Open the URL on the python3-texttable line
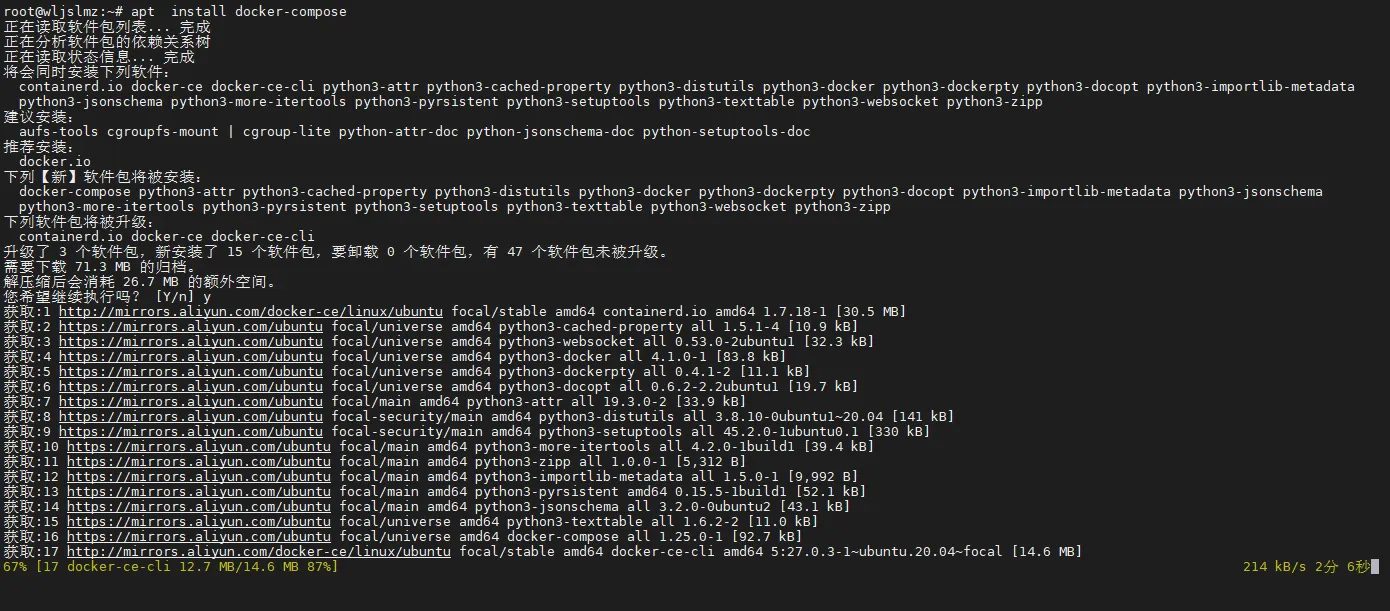This screenshot has height=611, width=1390. [x=198, y=522]
